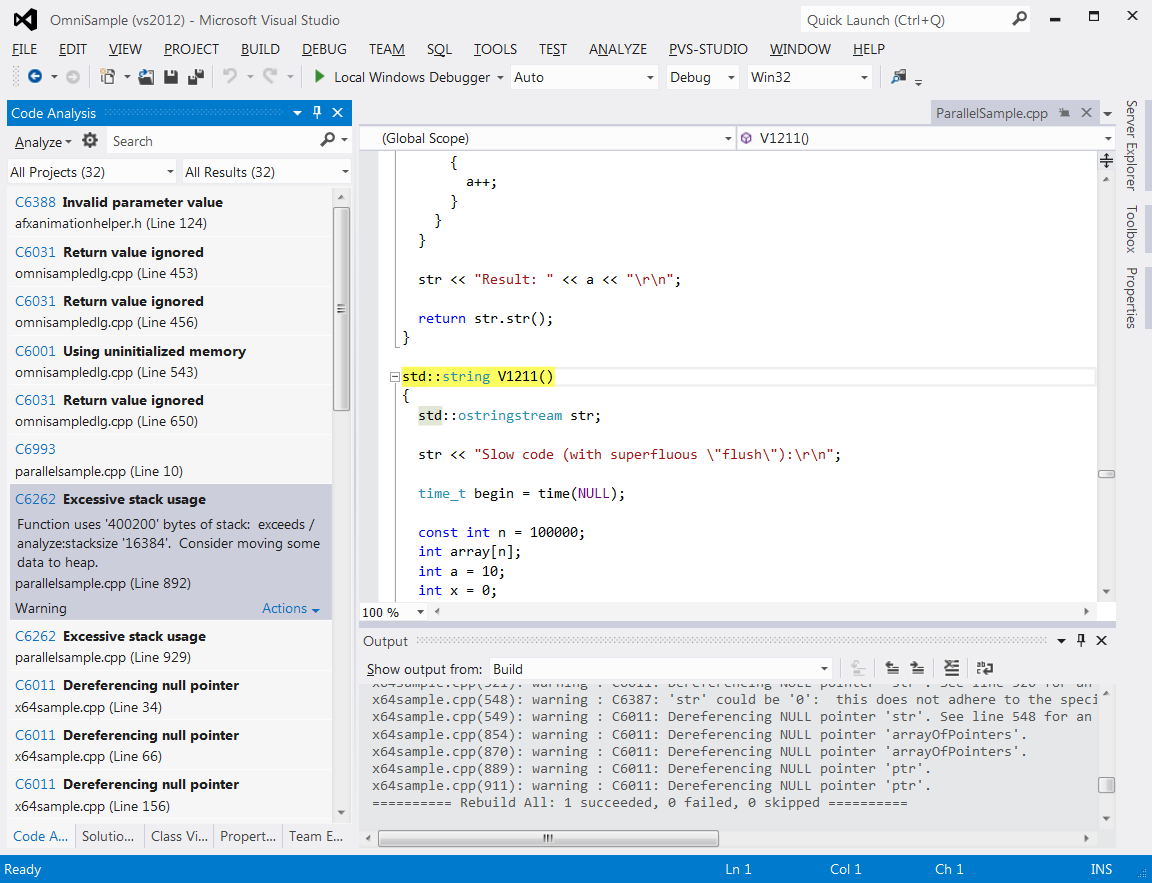1152x883 pixels.
Task: Go to next message in Output
Action: coord(917,668)
